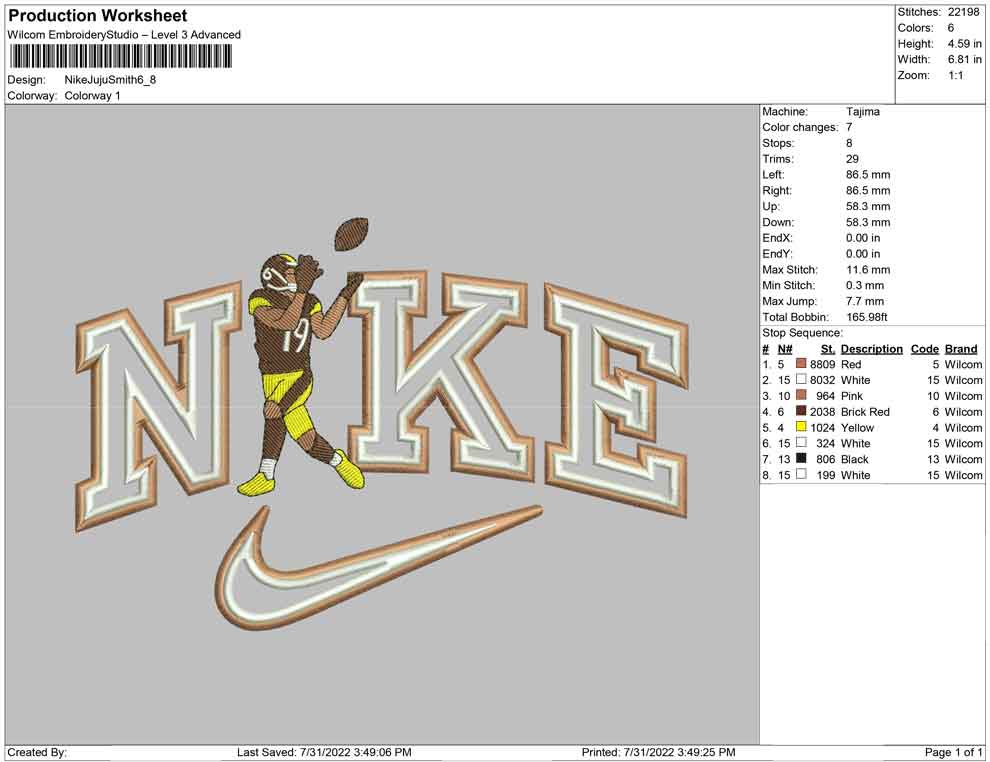Click the barcode under the worksheet title

coord(120,57)
